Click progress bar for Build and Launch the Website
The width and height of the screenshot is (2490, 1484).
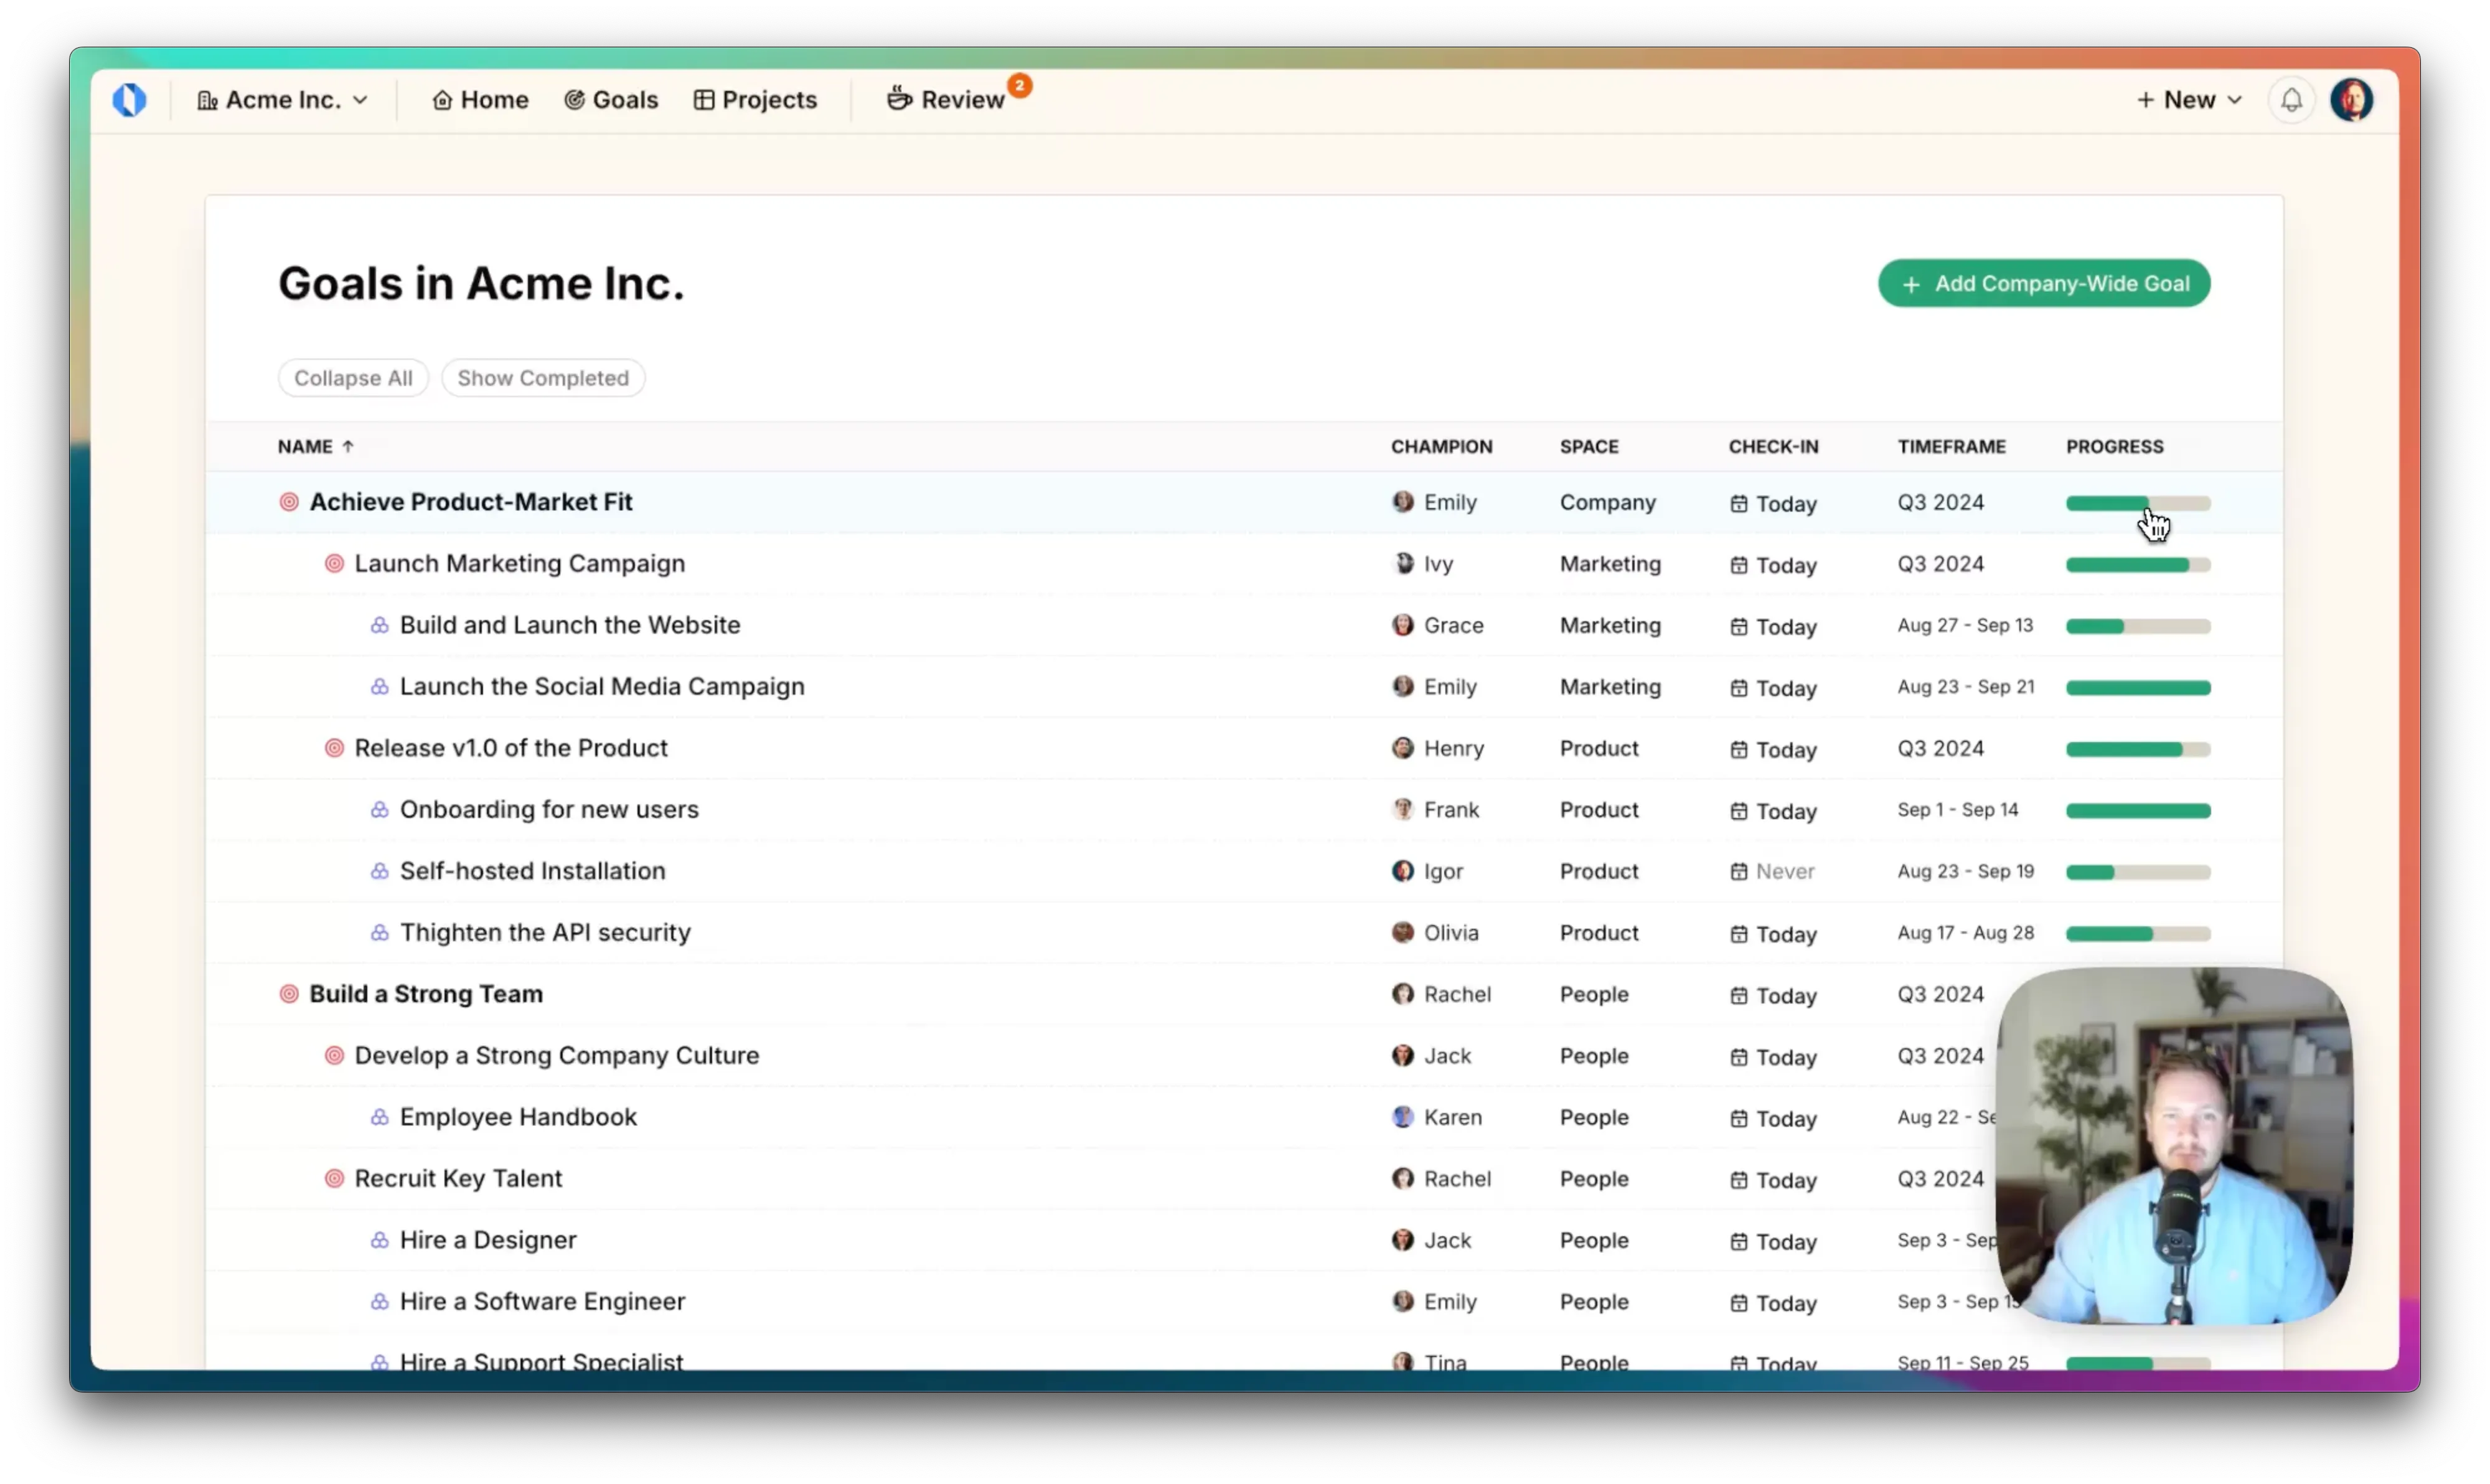pyautogui.click(x=2138, y=626)
